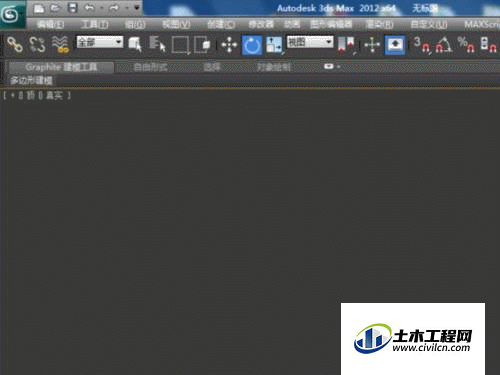The height and width of the screenshot is (375, 500).
Task: Switch to the Graphite 建模工具 tab
Action: pos(61,67)
